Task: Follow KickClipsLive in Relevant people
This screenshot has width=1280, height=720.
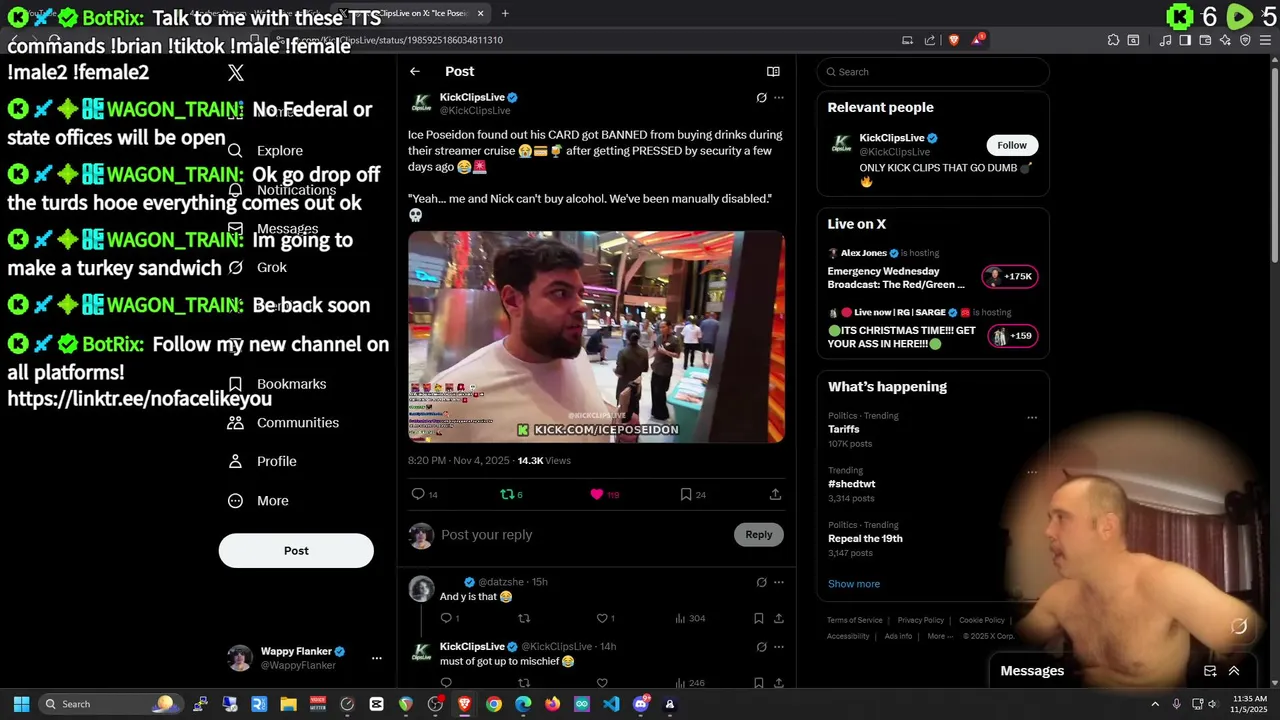Action: 1012,145
